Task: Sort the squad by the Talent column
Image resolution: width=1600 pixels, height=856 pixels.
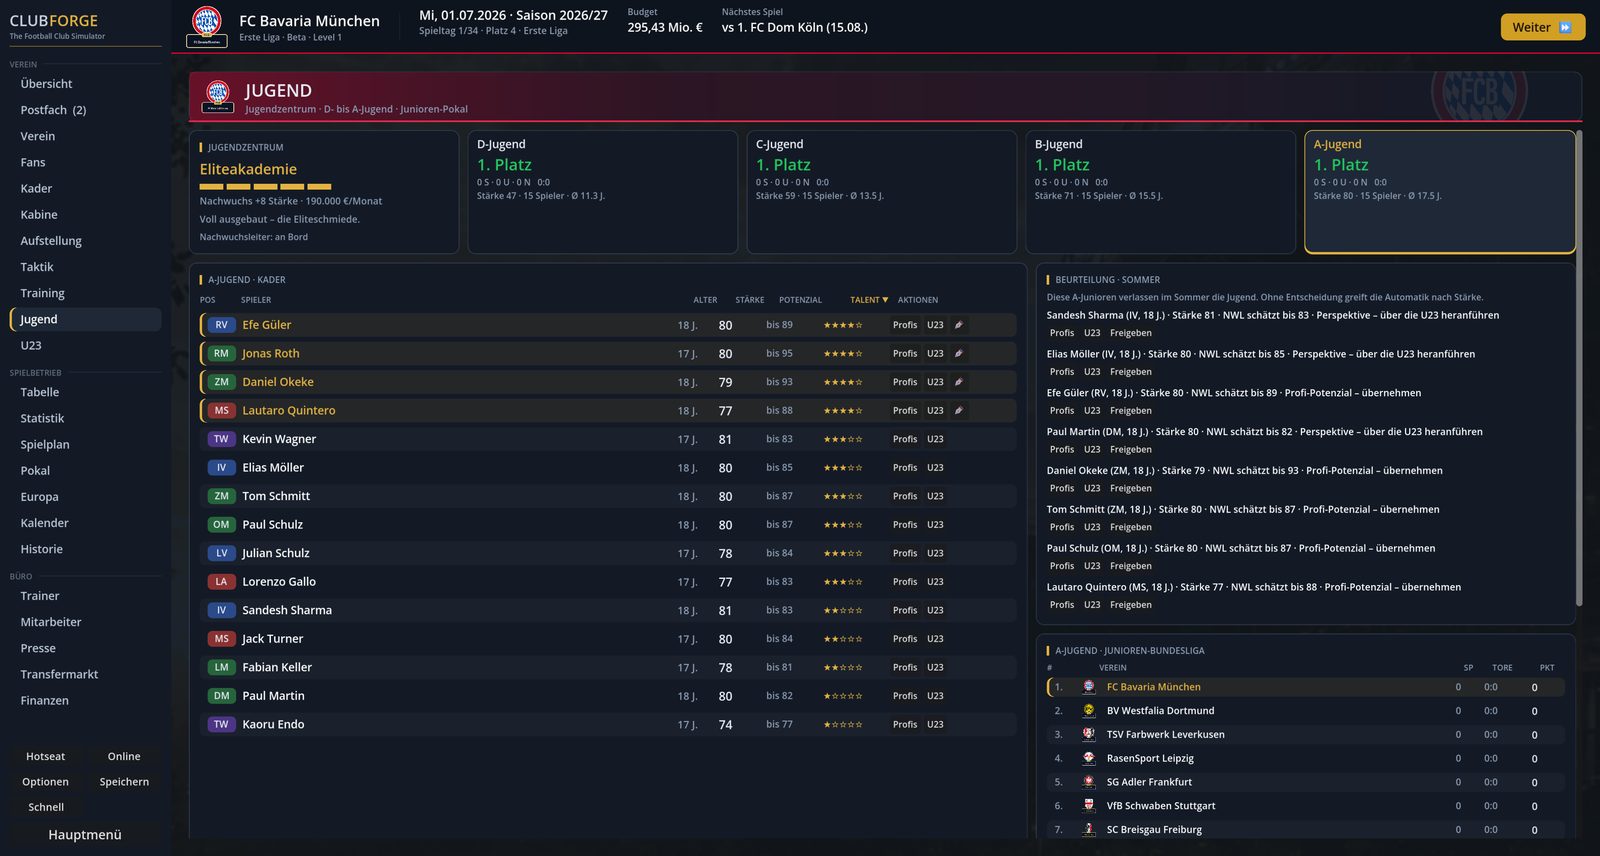Action: click(x=869, y=300)
